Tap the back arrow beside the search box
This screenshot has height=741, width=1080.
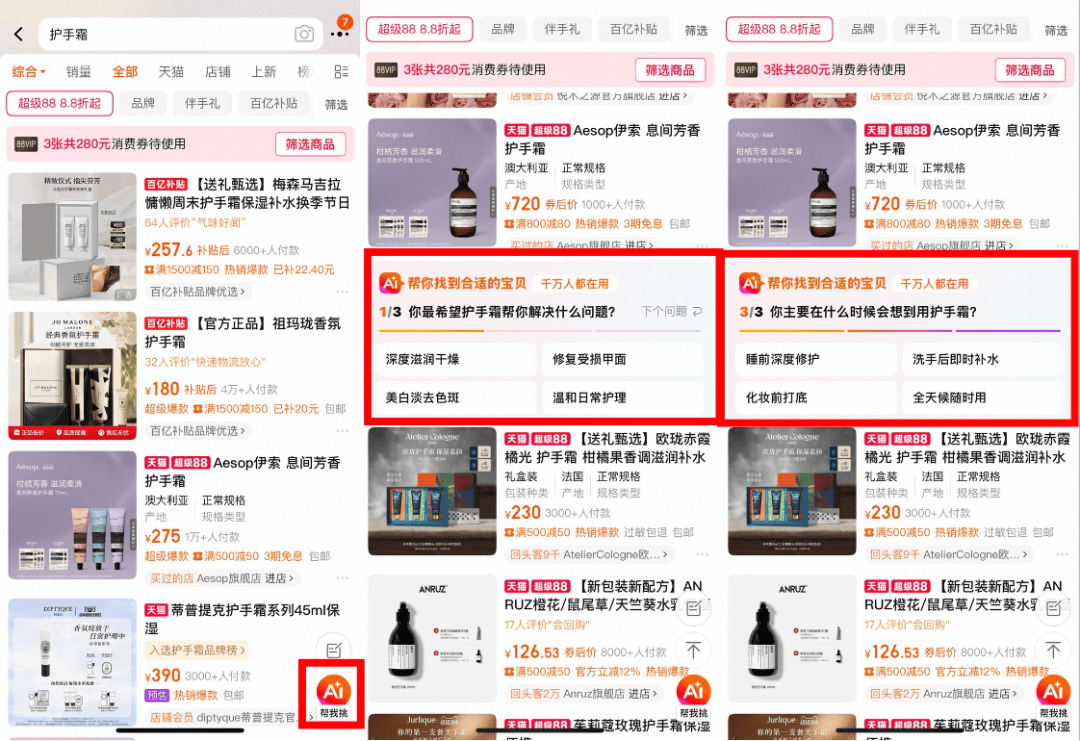(x=18, y=34)
